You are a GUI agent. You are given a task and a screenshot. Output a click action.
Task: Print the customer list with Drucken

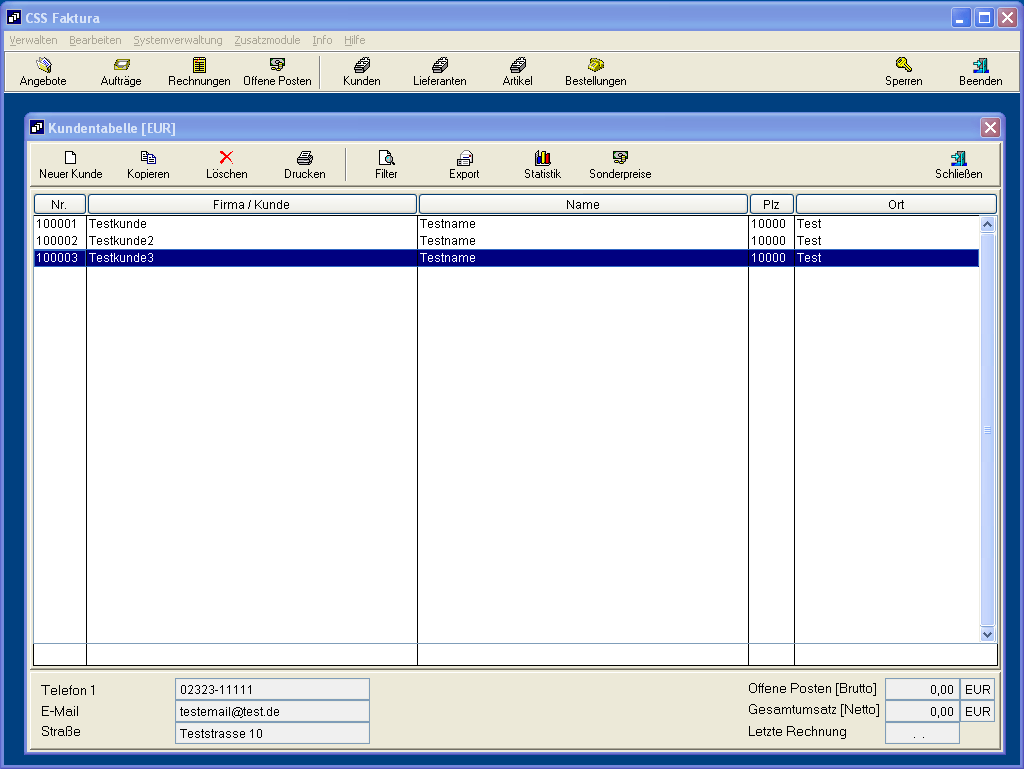[x=304, y=165]
